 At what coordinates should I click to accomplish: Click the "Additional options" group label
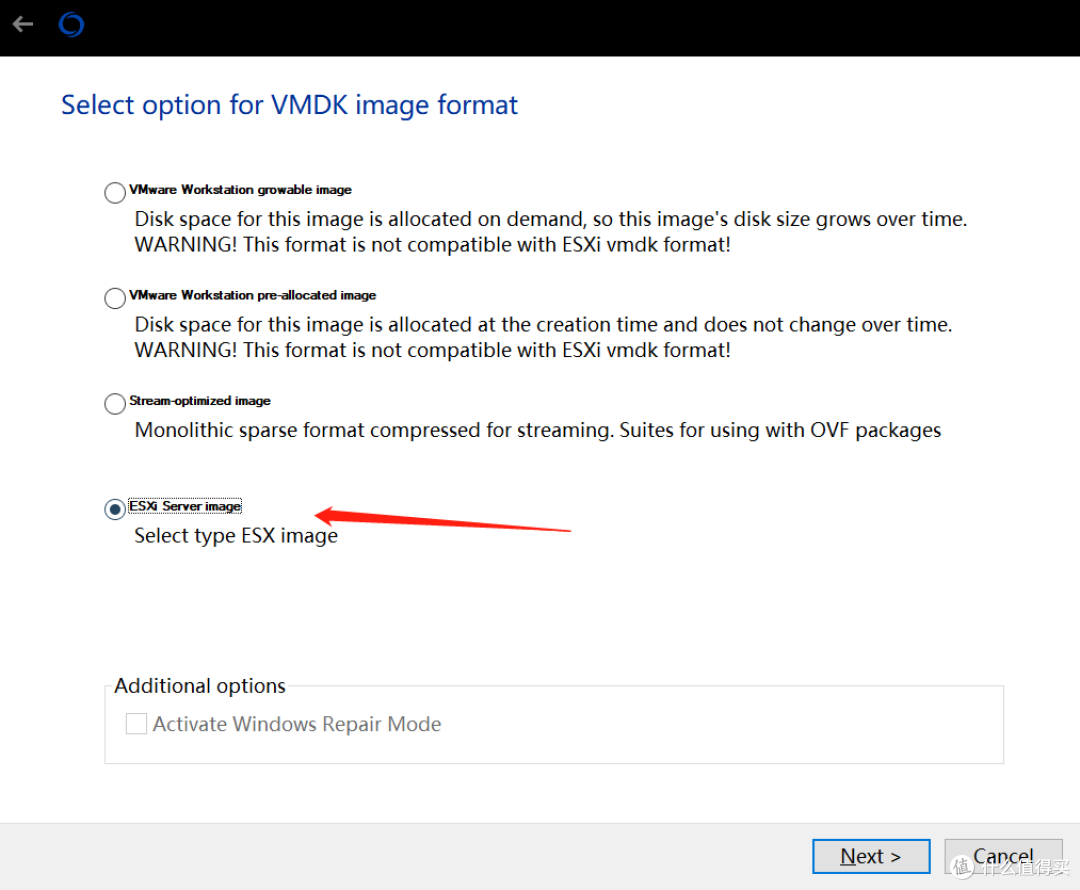tap(200, 686)
